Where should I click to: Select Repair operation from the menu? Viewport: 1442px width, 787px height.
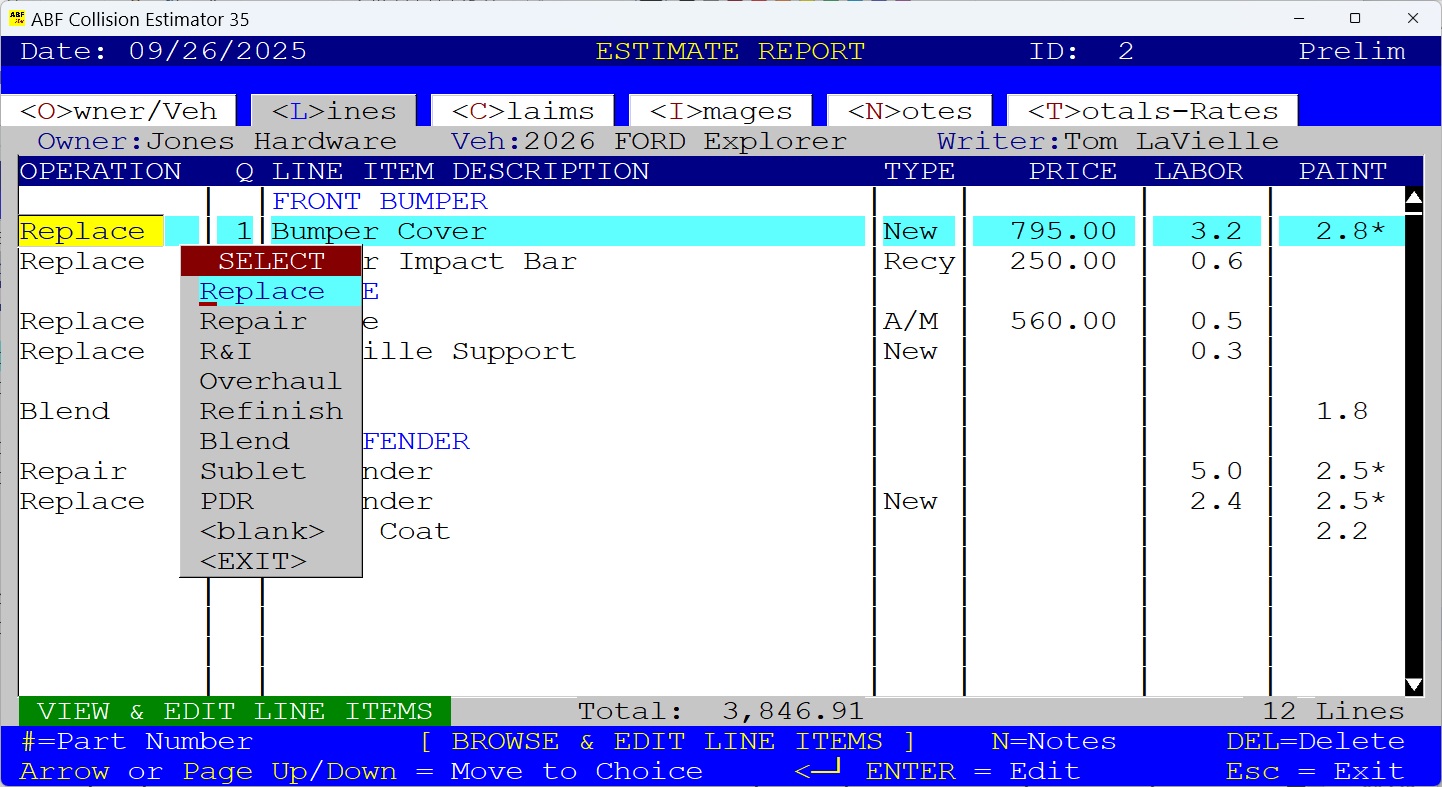pos(252,321)
